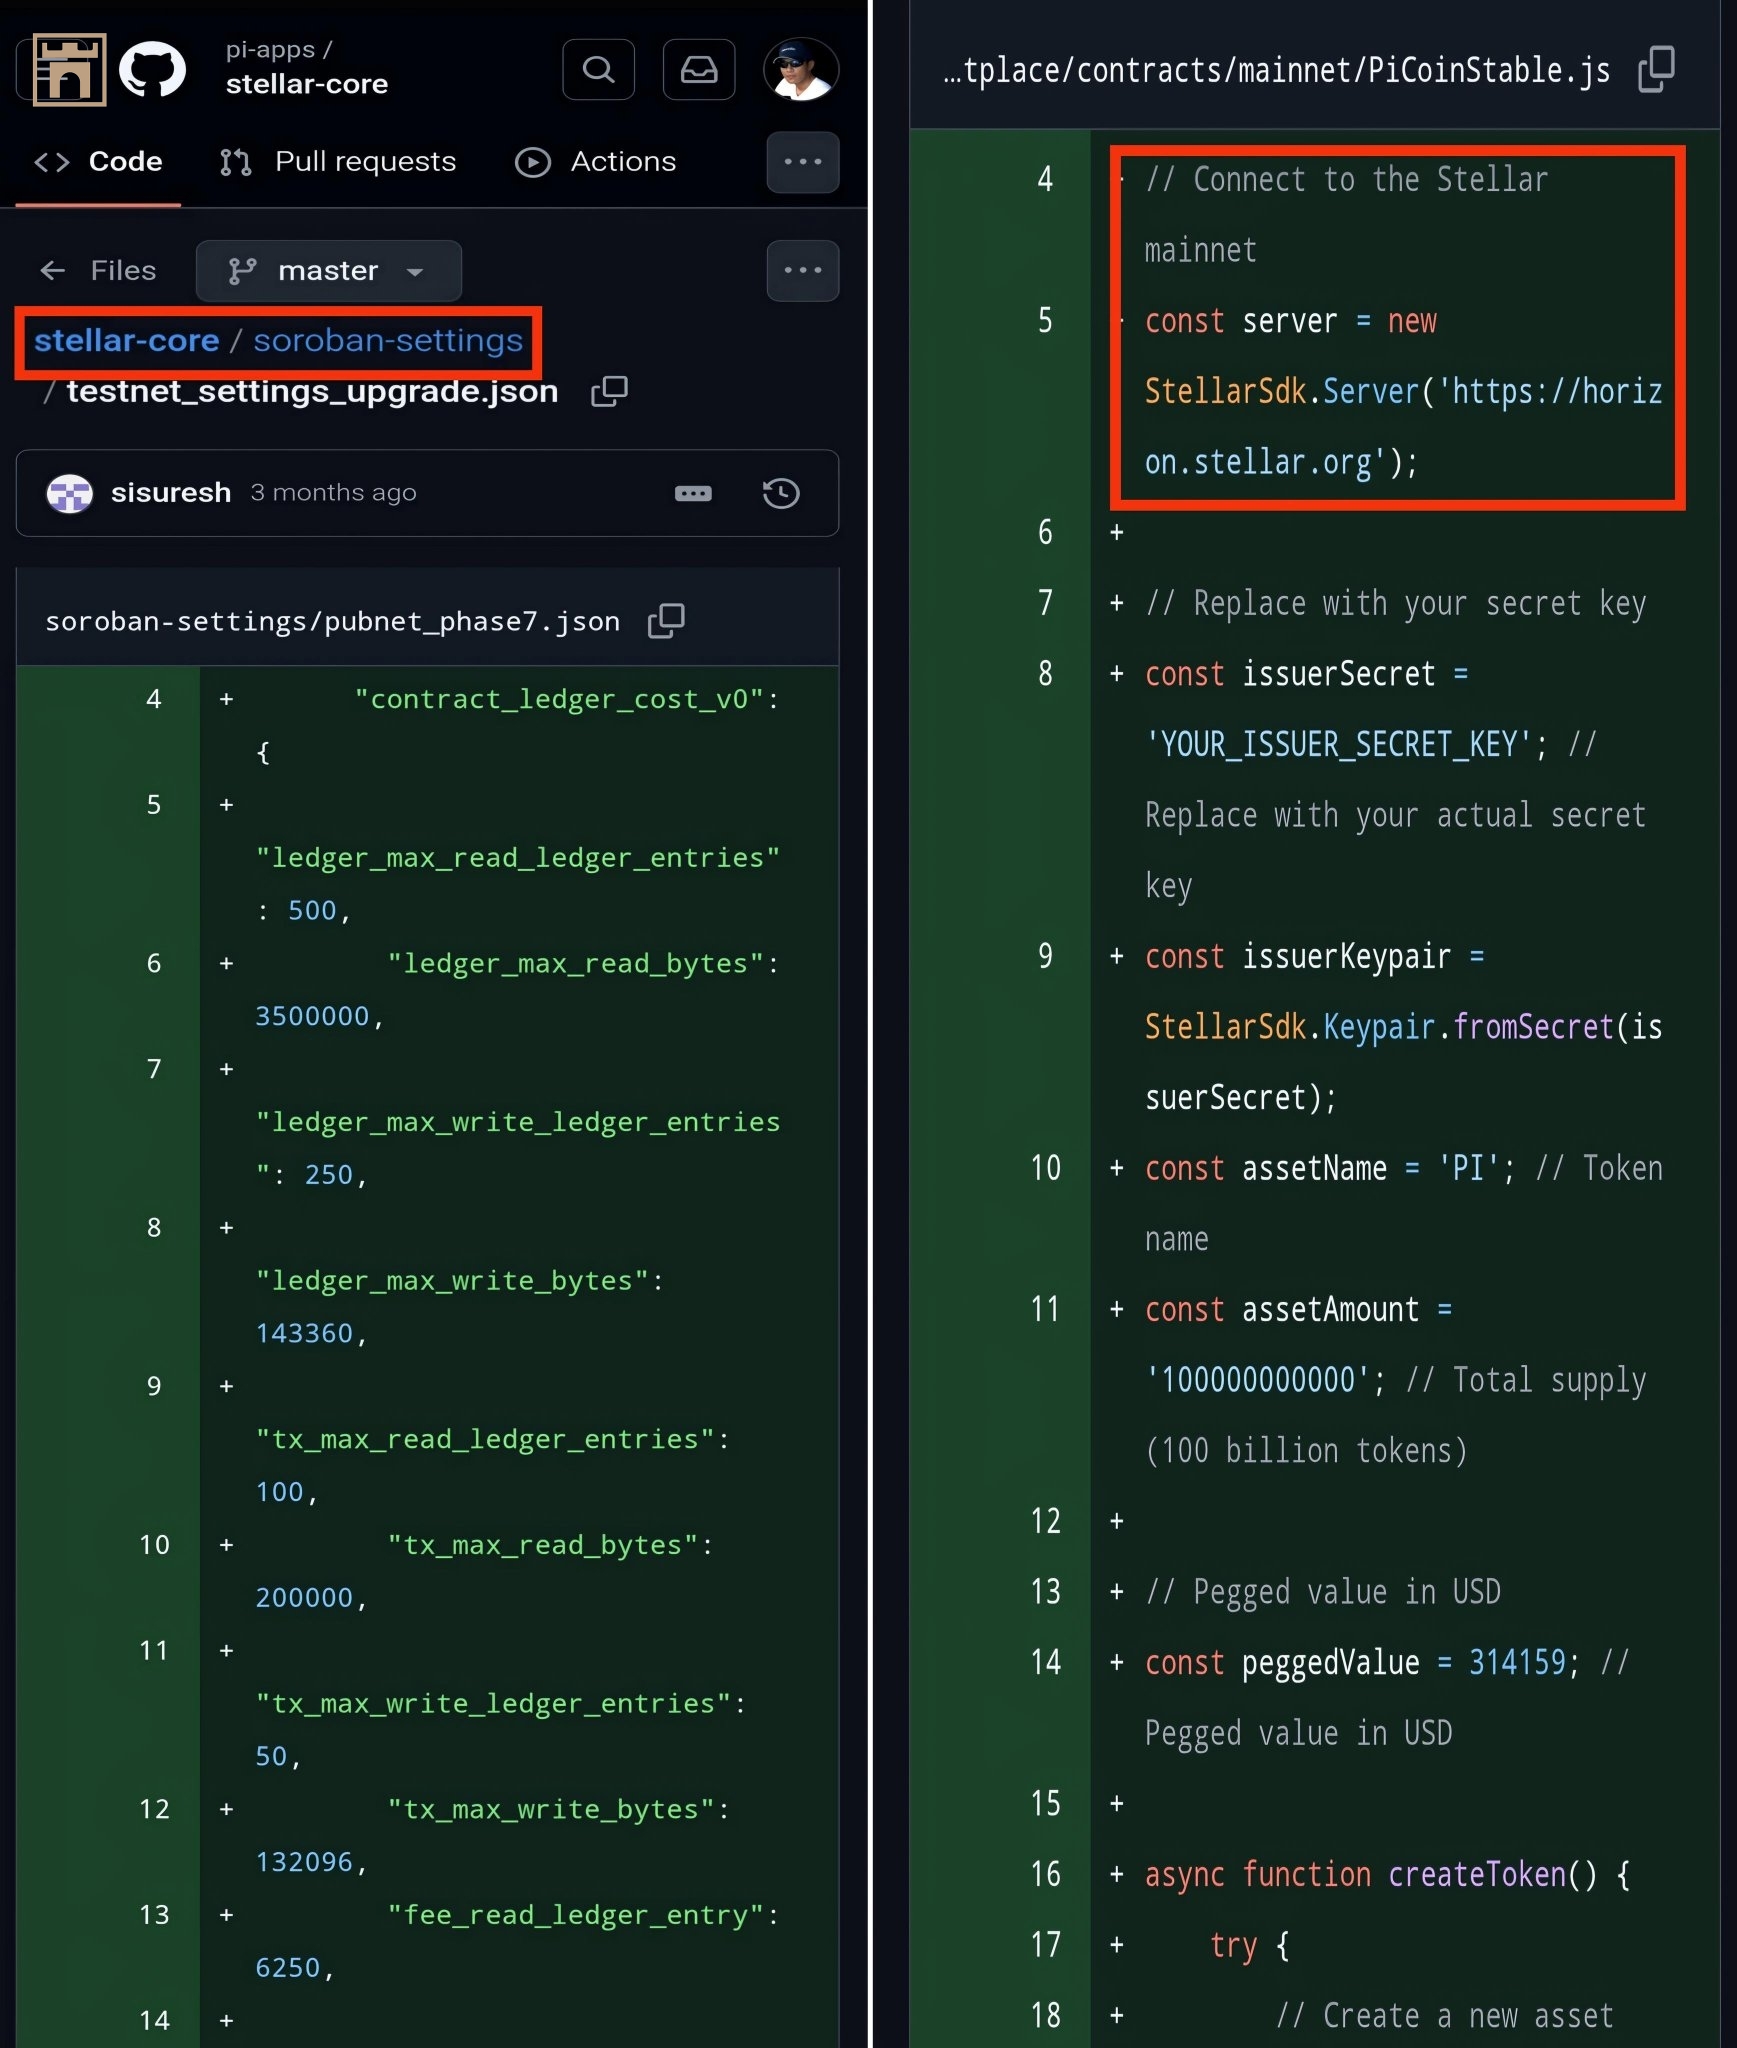This screenshot has width=1737, height=2048.
Task: Click the "// Create a new asset" comment
Action: pyautogui.click(x=1444, y=2016)
